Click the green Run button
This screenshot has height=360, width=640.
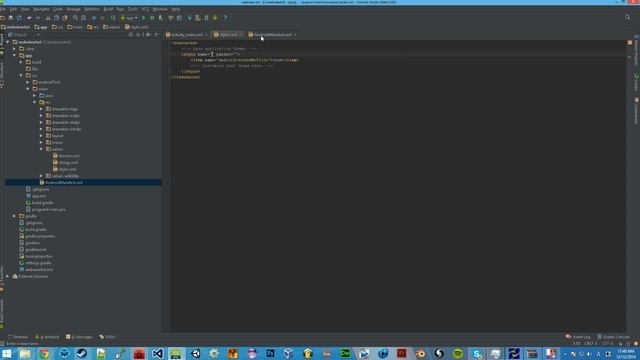point(143,18)
